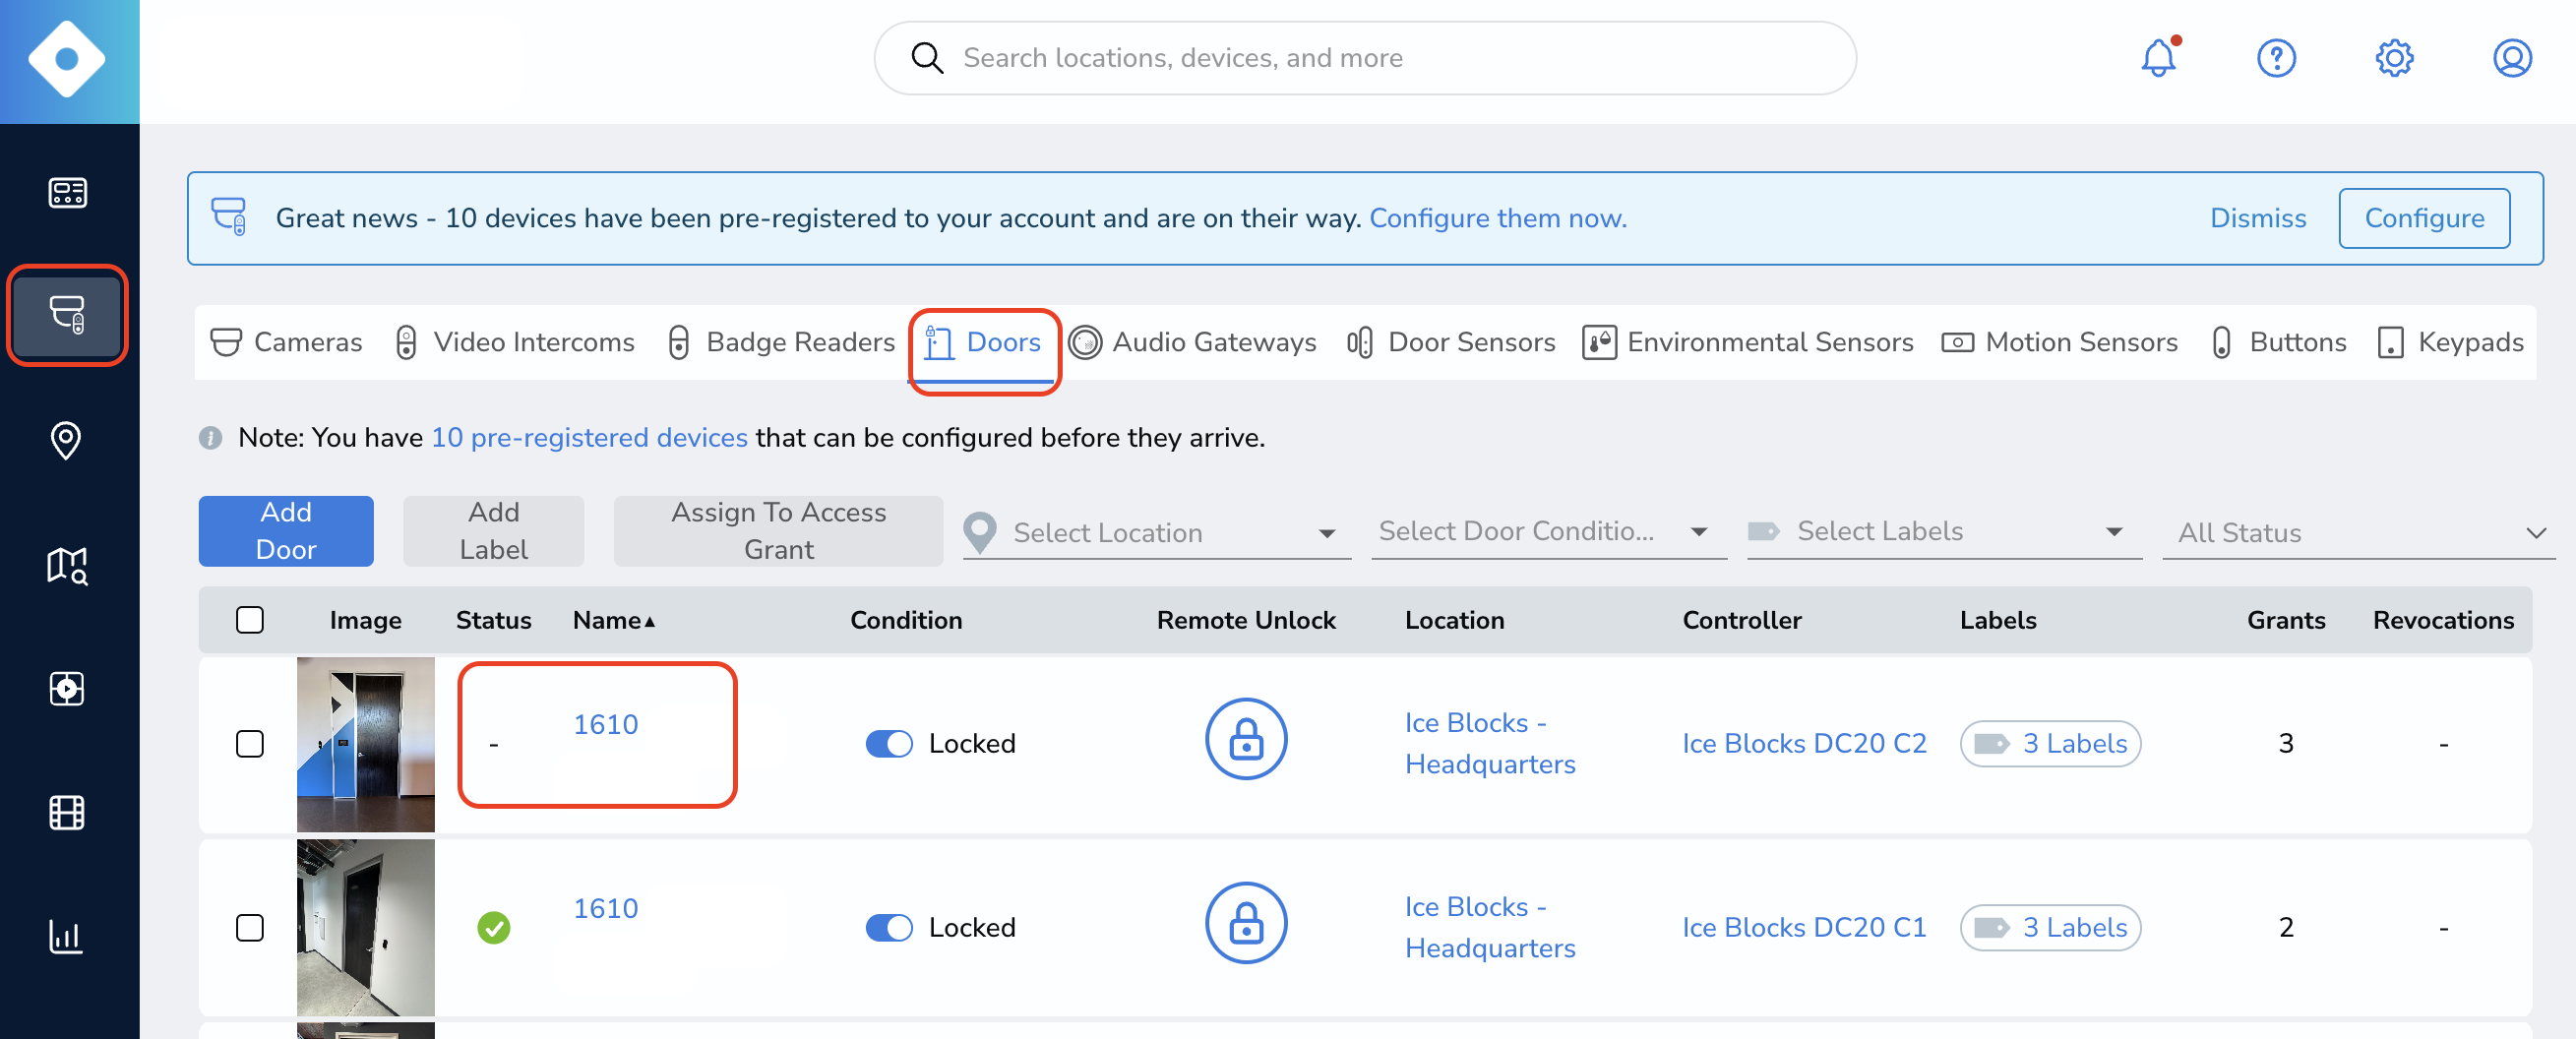Viewport: 2576px width, 1039px height.
Task: Click the search locations and devices field
Action: (x=1365, y=58)
